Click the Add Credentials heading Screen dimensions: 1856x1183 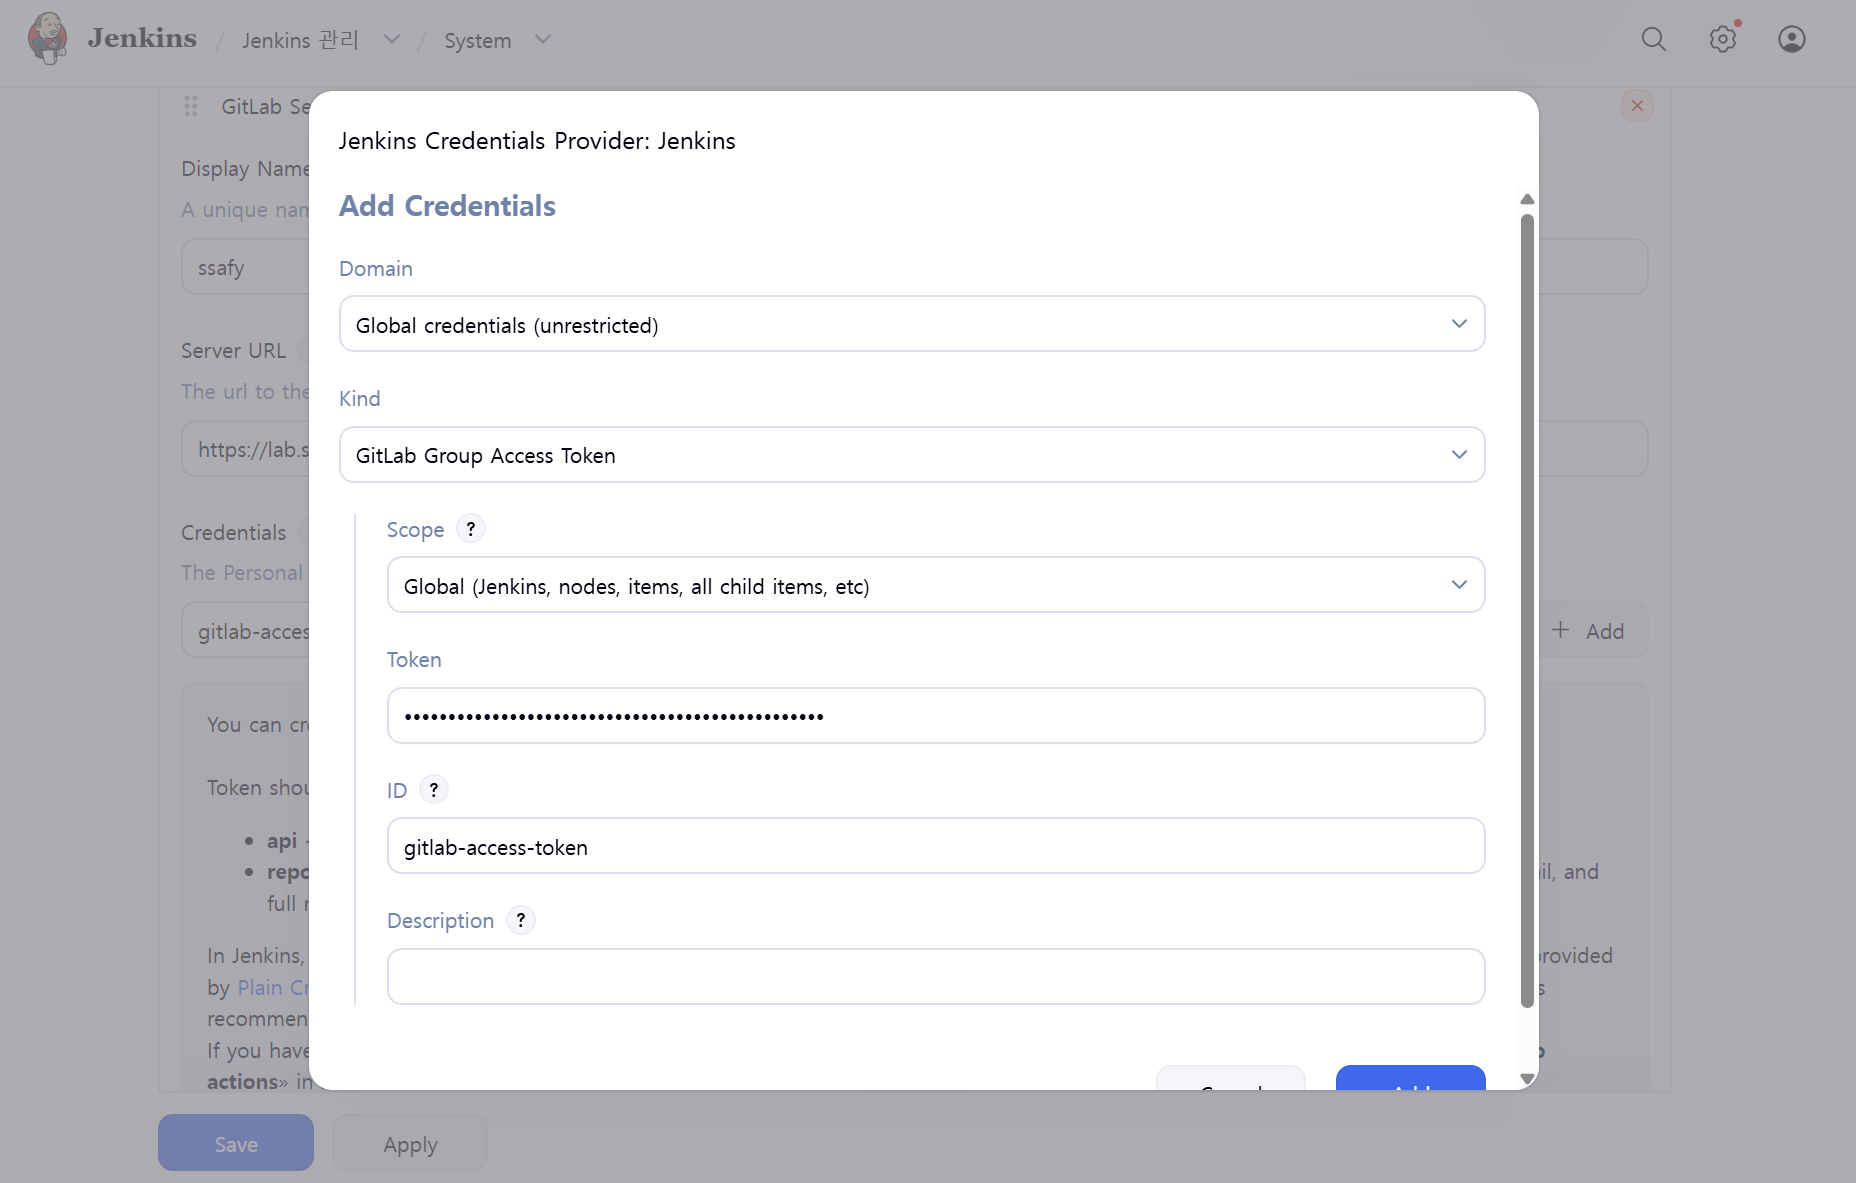(447, 206)
